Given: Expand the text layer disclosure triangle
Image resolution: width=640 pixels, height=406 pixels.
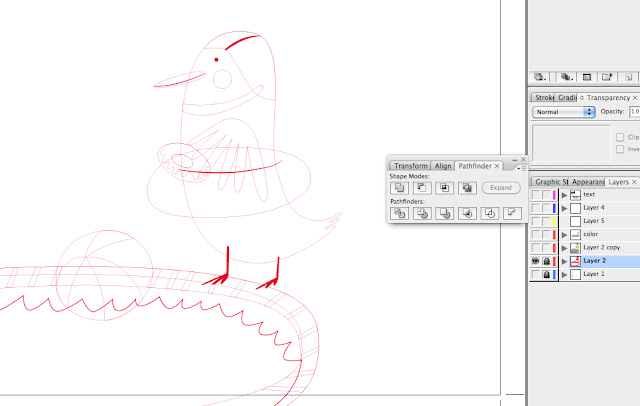Looking at the screenshot, I should [x=564, y=195].
